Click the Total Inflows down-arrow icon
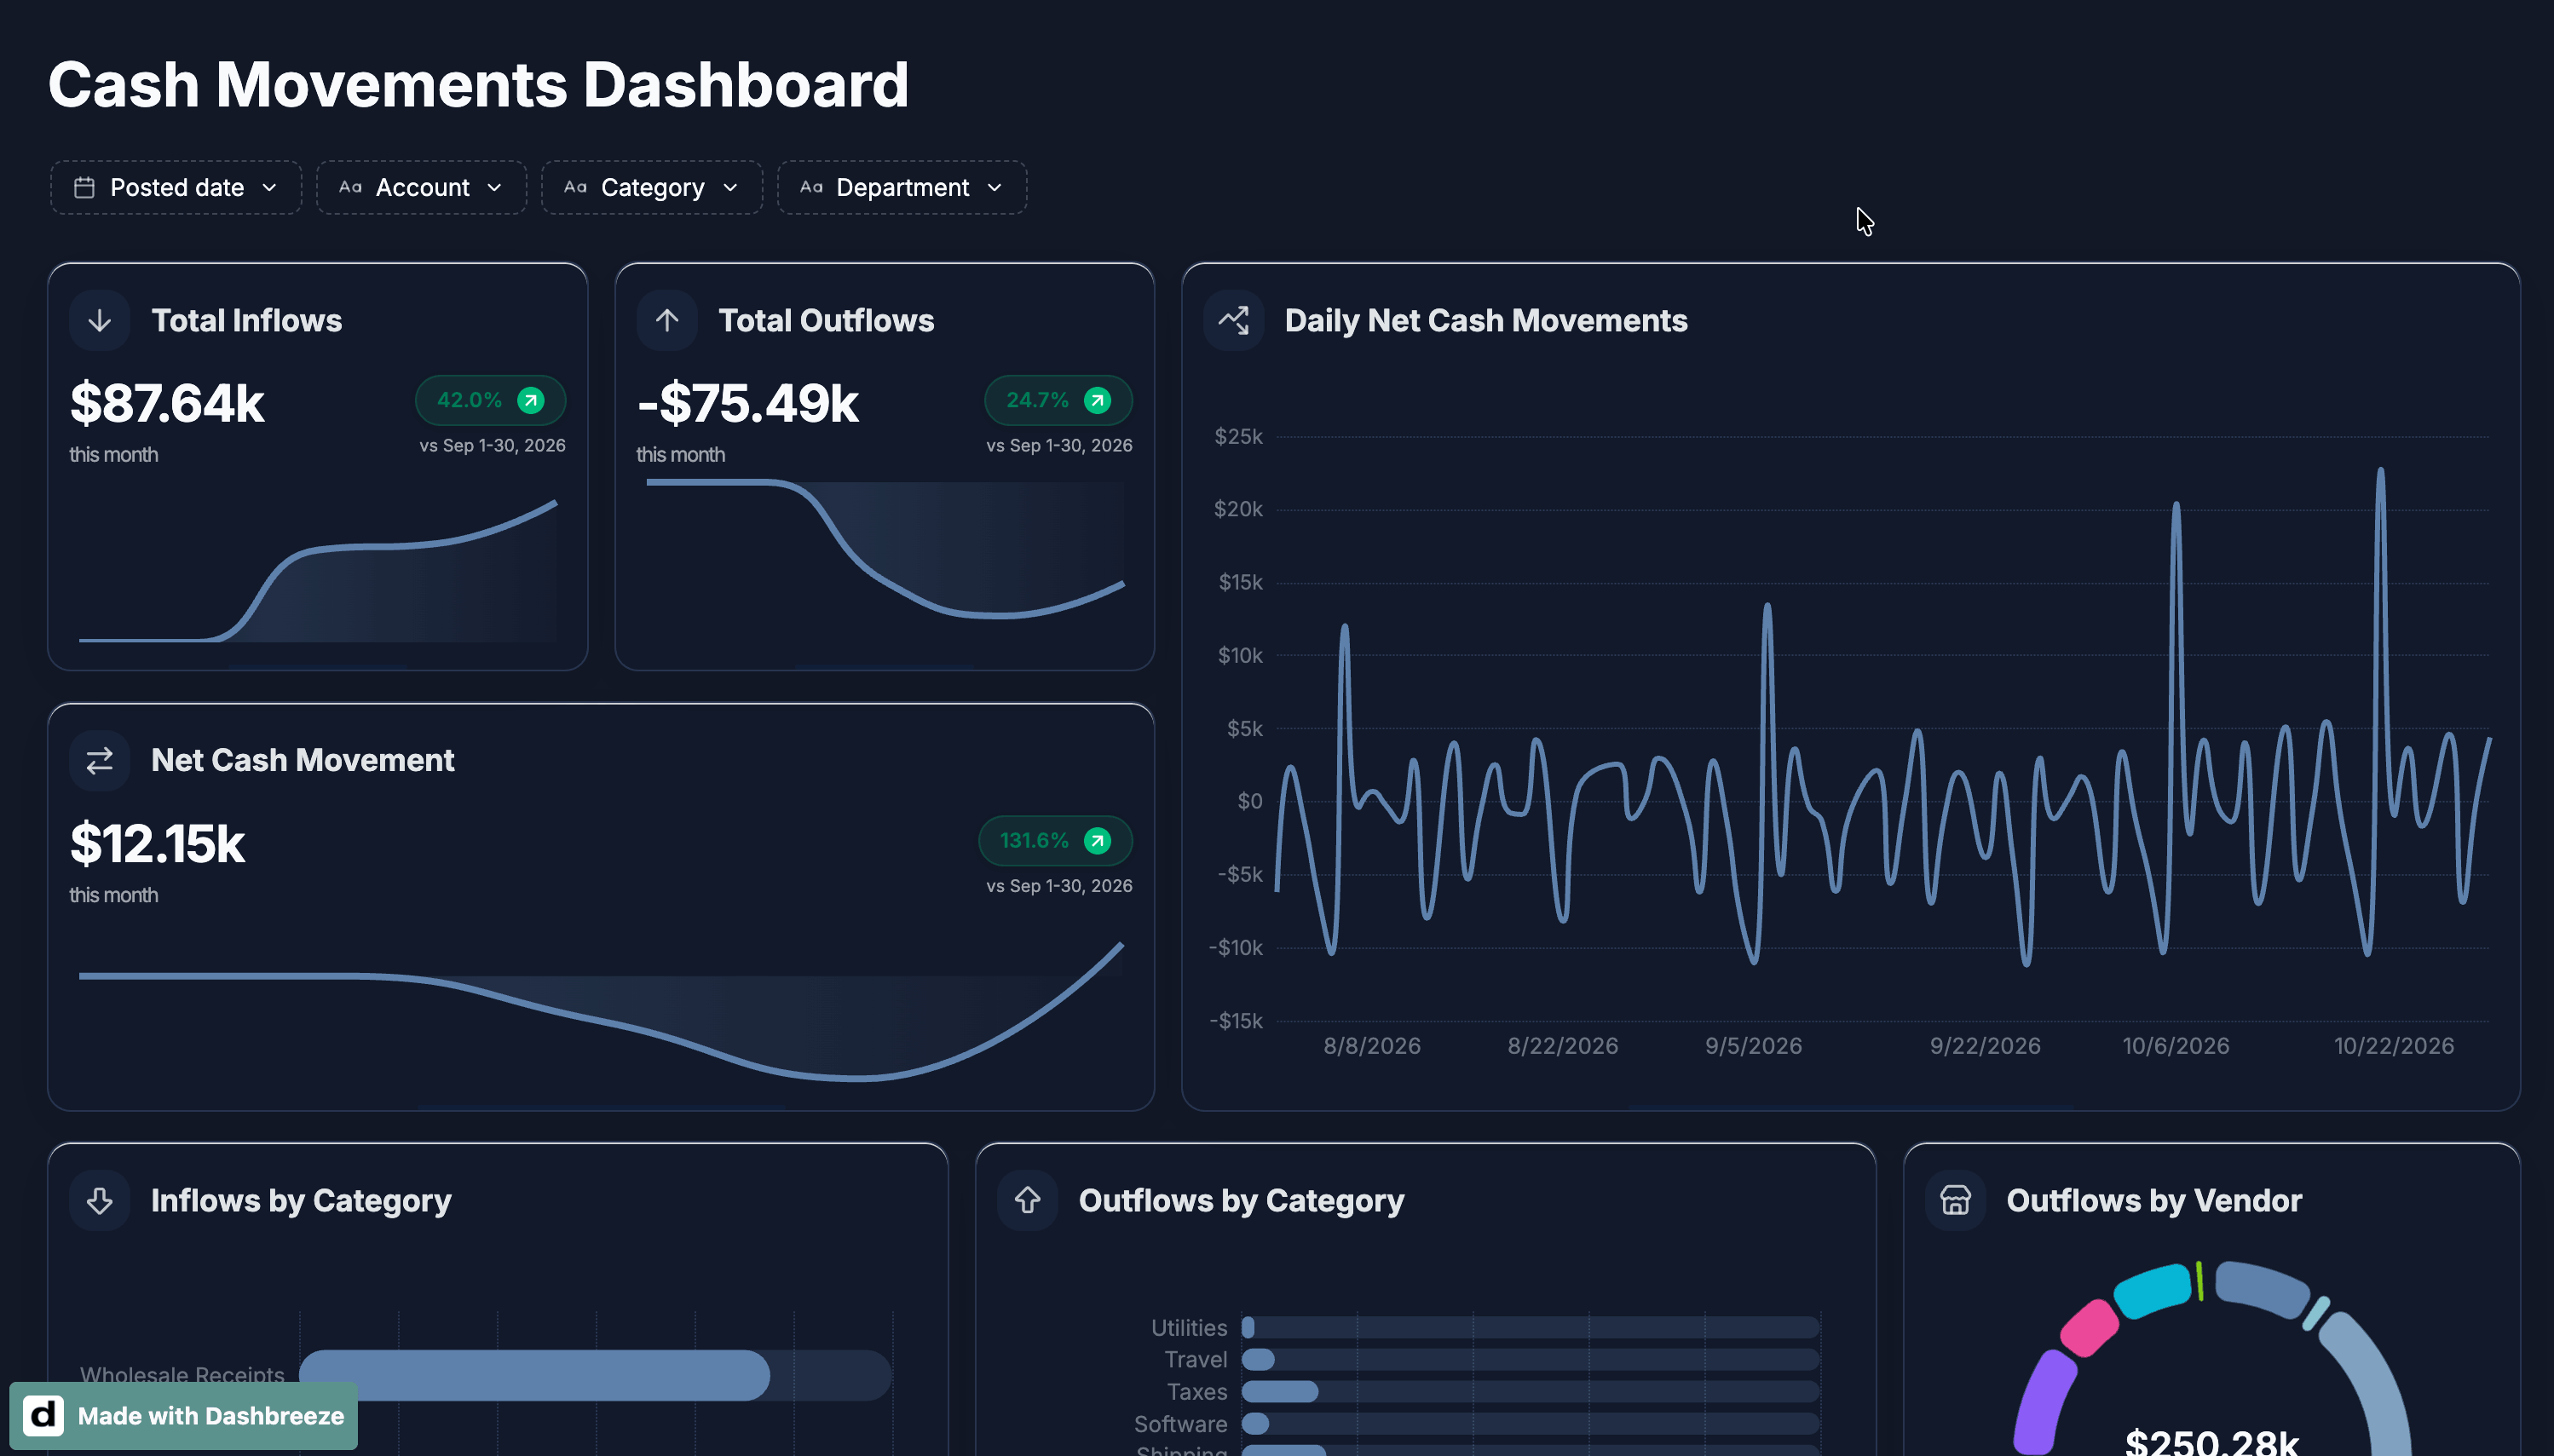Viewport: 2554px width, 1456px height. [x=99, y=320]
